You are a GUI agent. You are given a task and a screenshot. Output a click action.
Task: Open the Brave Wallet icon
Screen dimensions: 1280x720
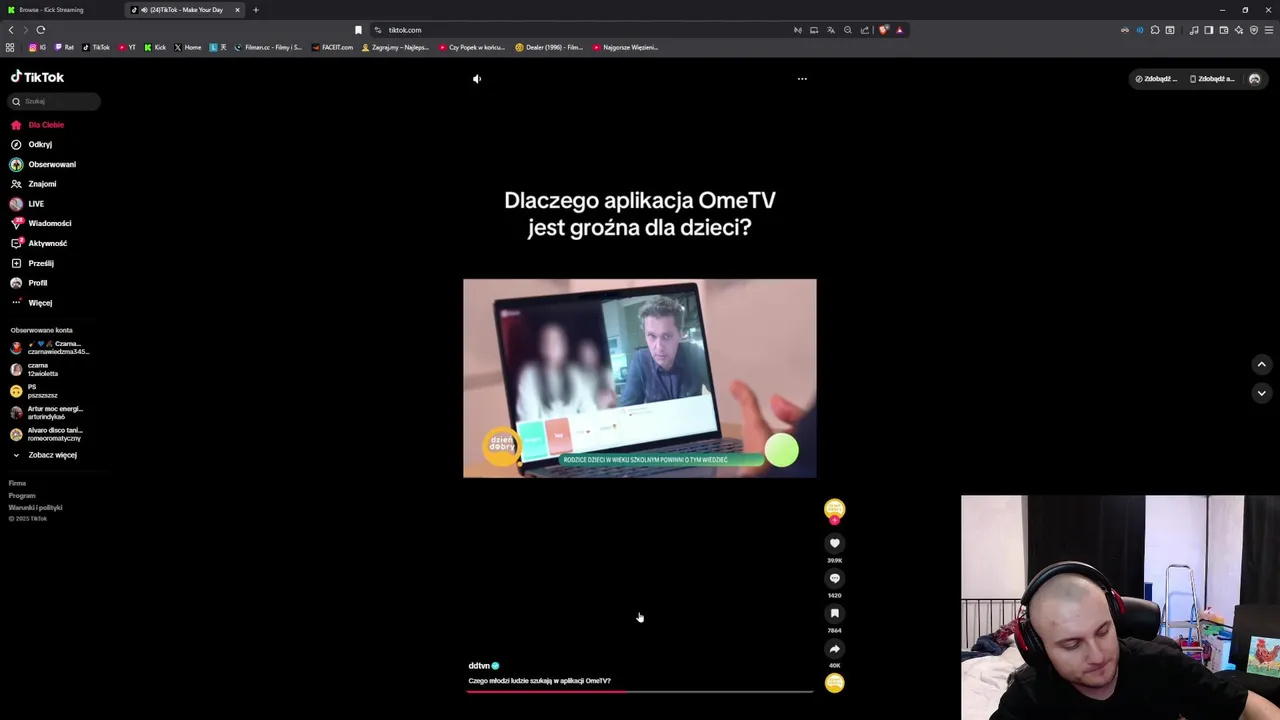pos(1223,30)
